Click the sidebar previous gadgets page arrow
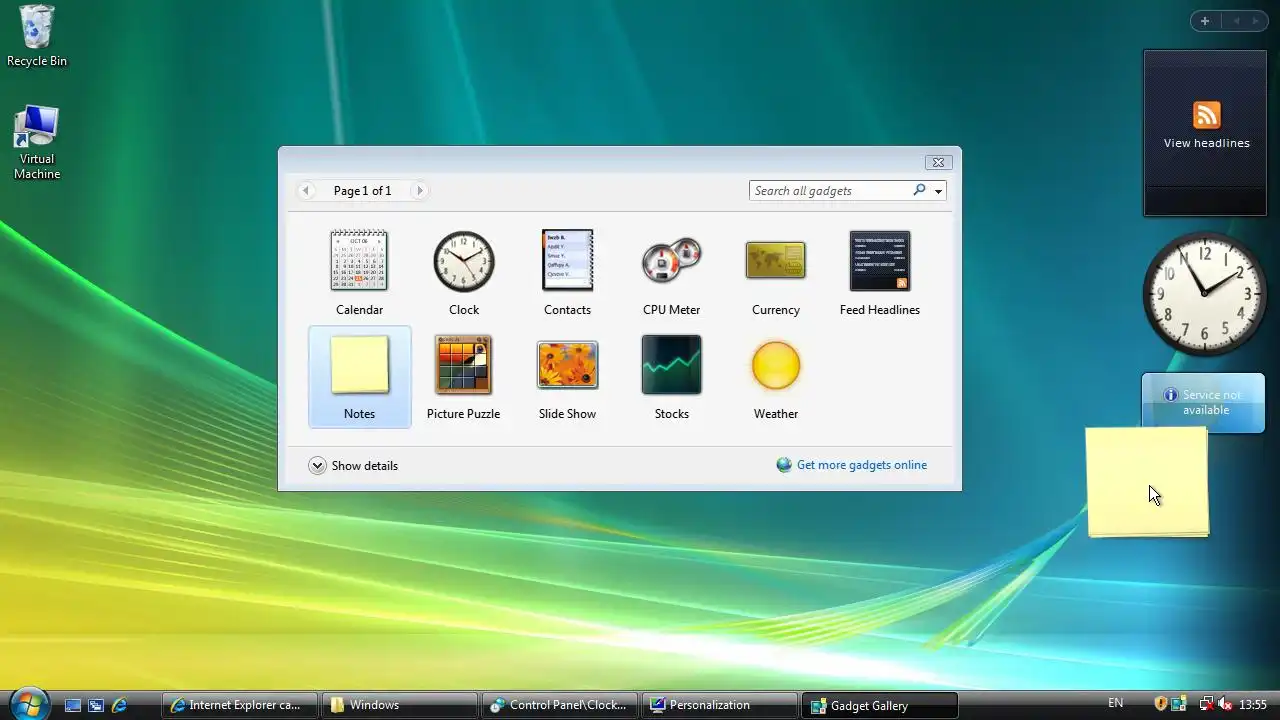The width and height of the screenshot is (1280, 720). (x=1236, y=21)
